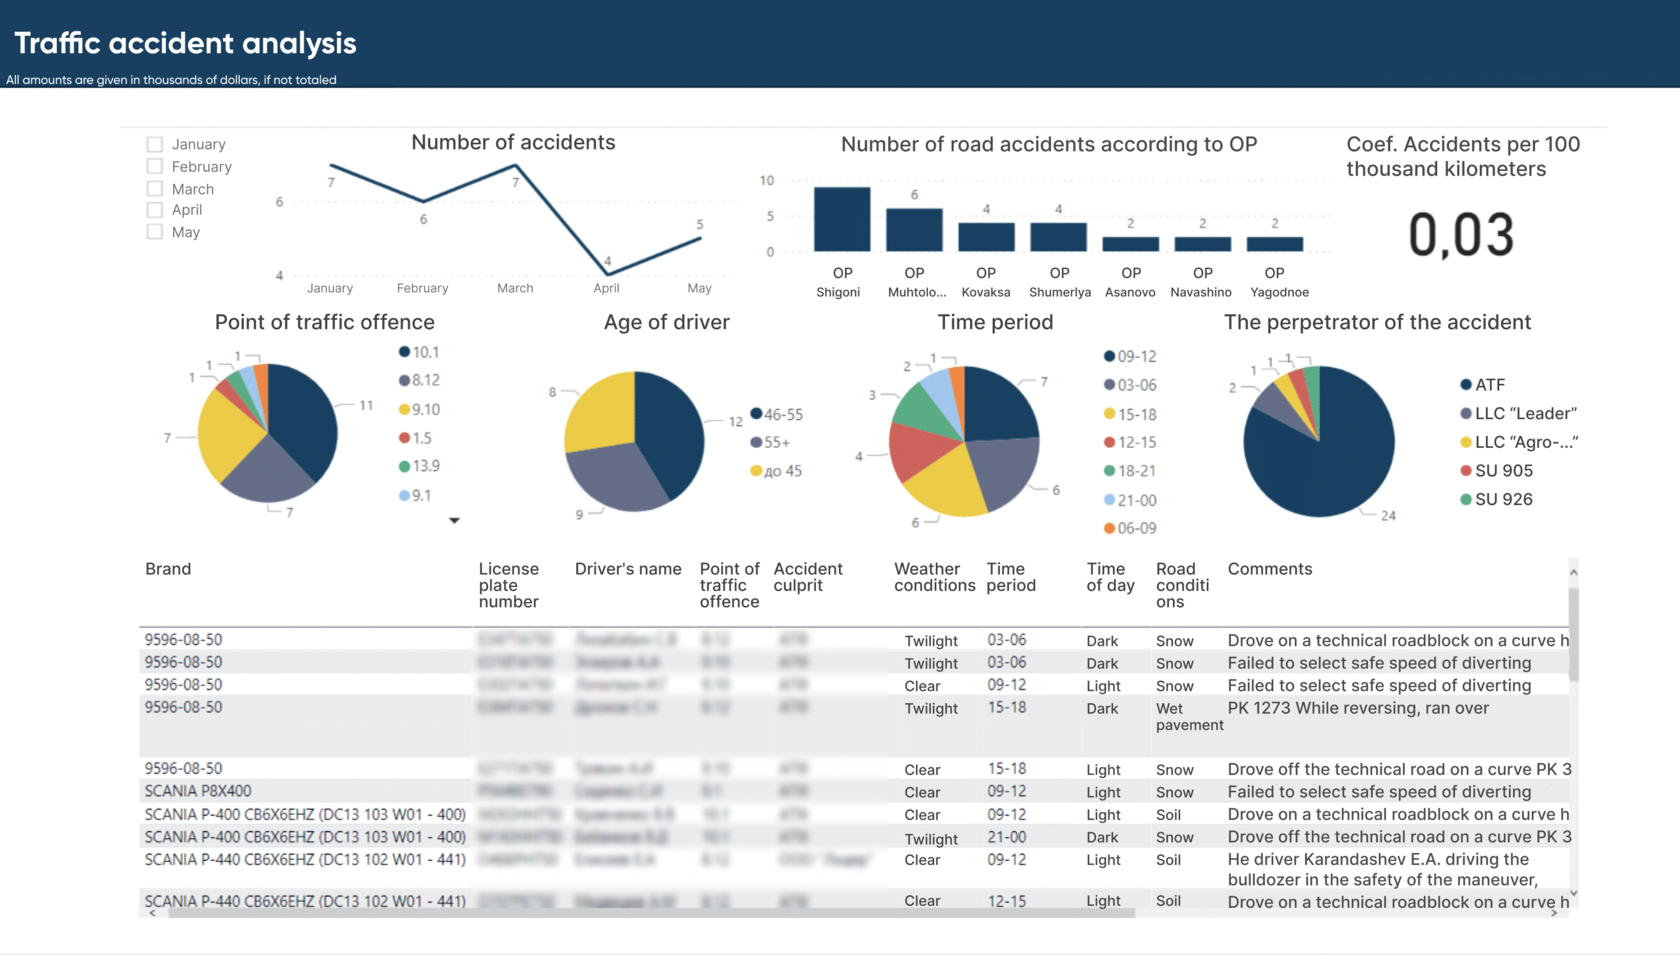The height and width of the screenshot is (955, 1680).
Task: Enable the March month filter
Action: pyautogui.click(x=155, y=188)
